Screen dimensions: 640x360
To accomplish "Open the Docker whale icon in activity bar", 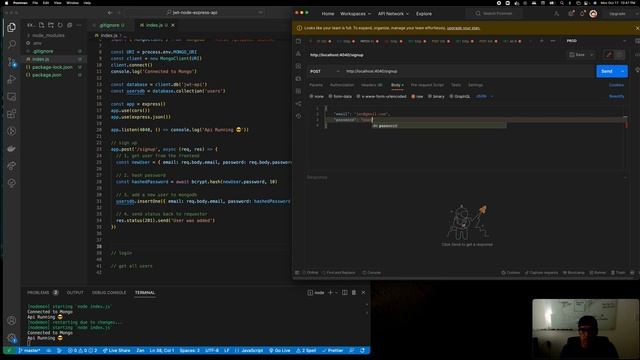I will click(11, 149).
